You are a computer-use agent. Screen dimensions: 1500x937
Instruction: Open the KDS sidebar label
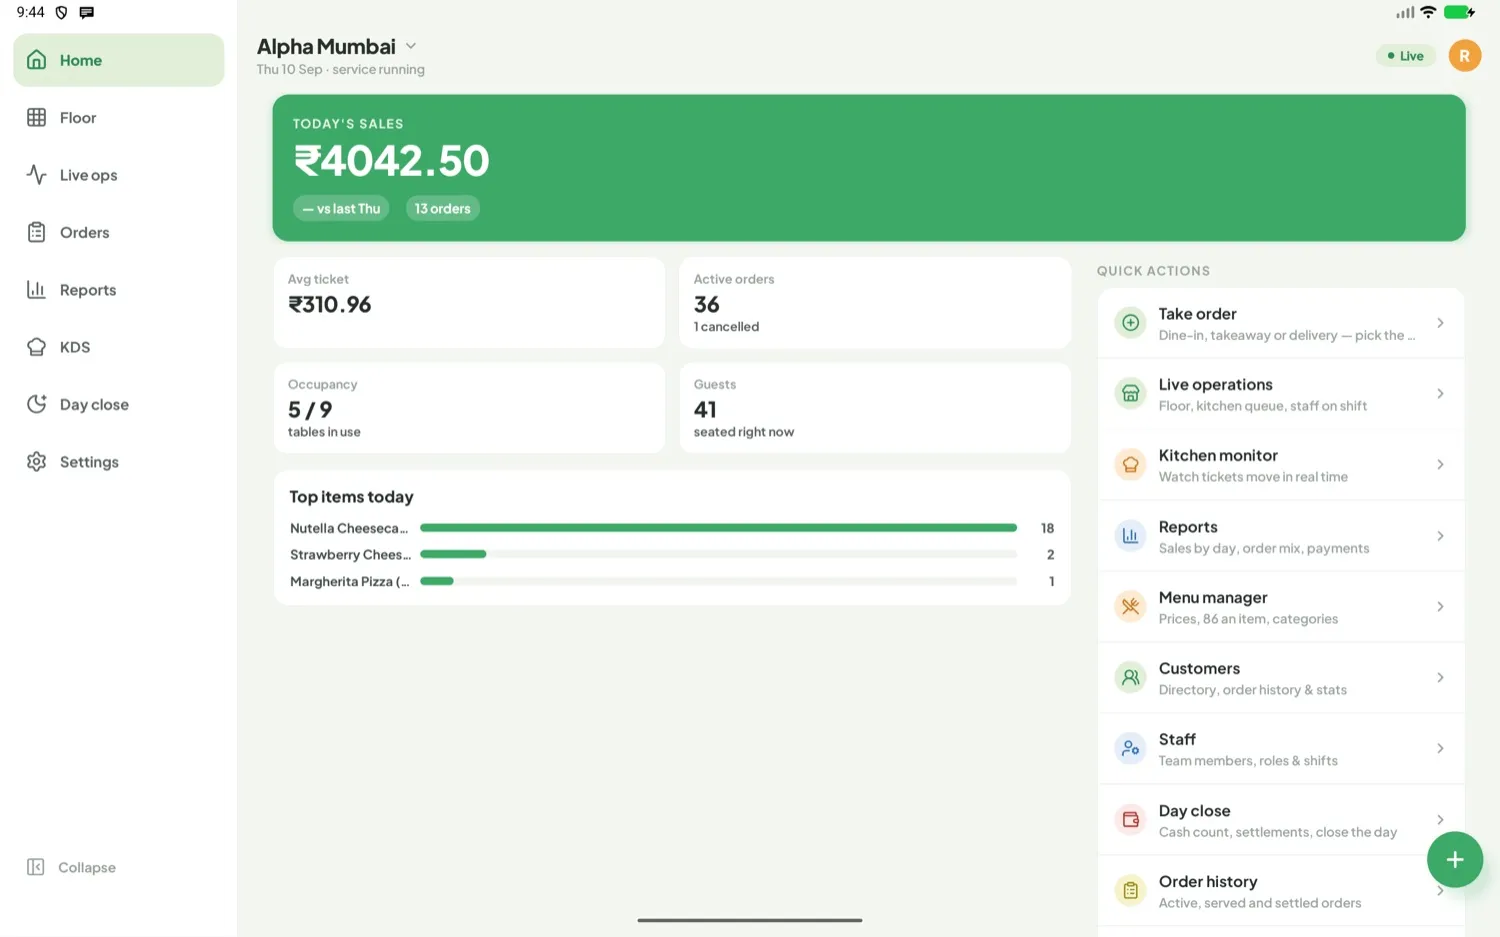pos(75,347)
